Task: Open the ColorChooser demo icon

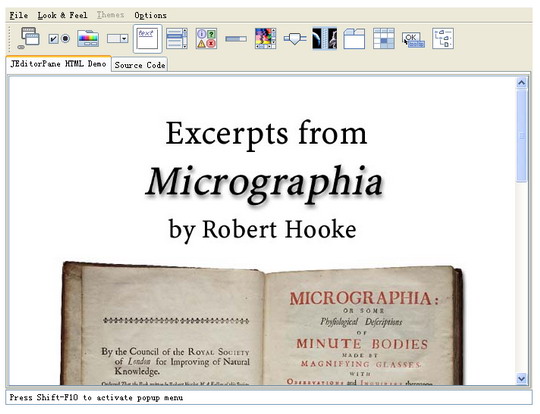Action: pos(88,38)
